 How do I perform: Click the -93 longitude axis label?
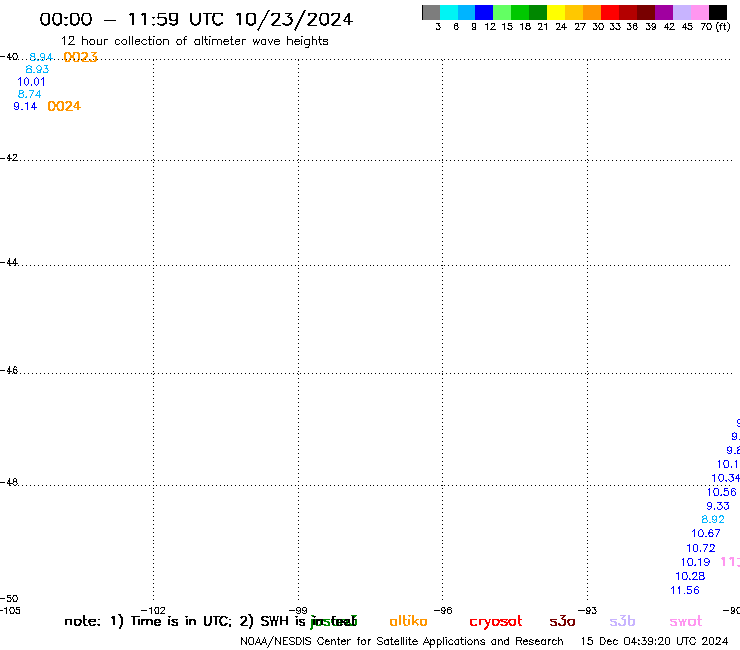(x=588, y=610)
